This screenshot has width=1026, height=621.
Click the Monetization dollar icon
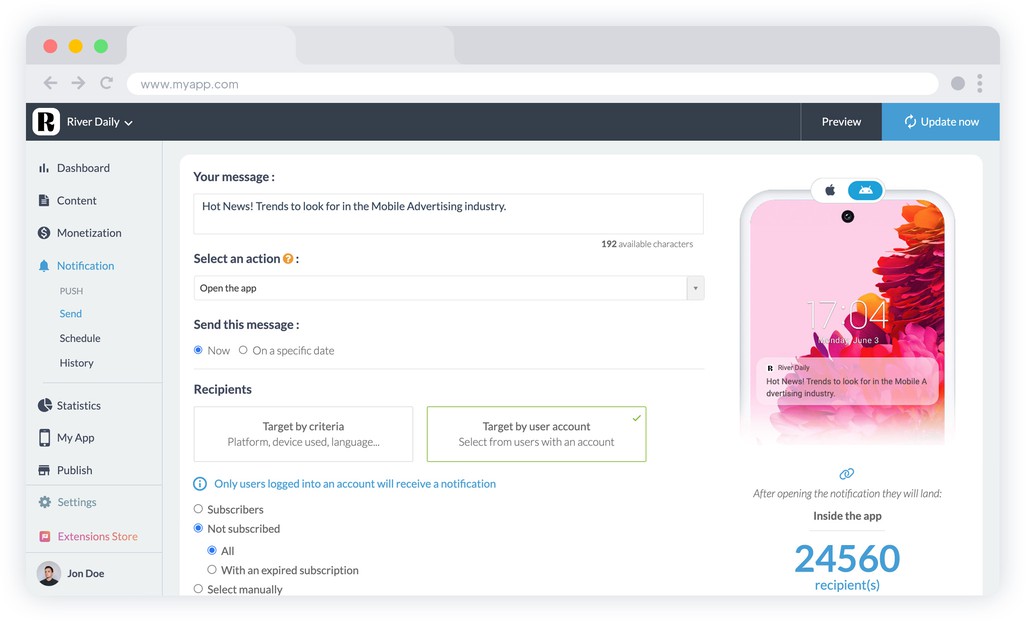pos(44,233)
